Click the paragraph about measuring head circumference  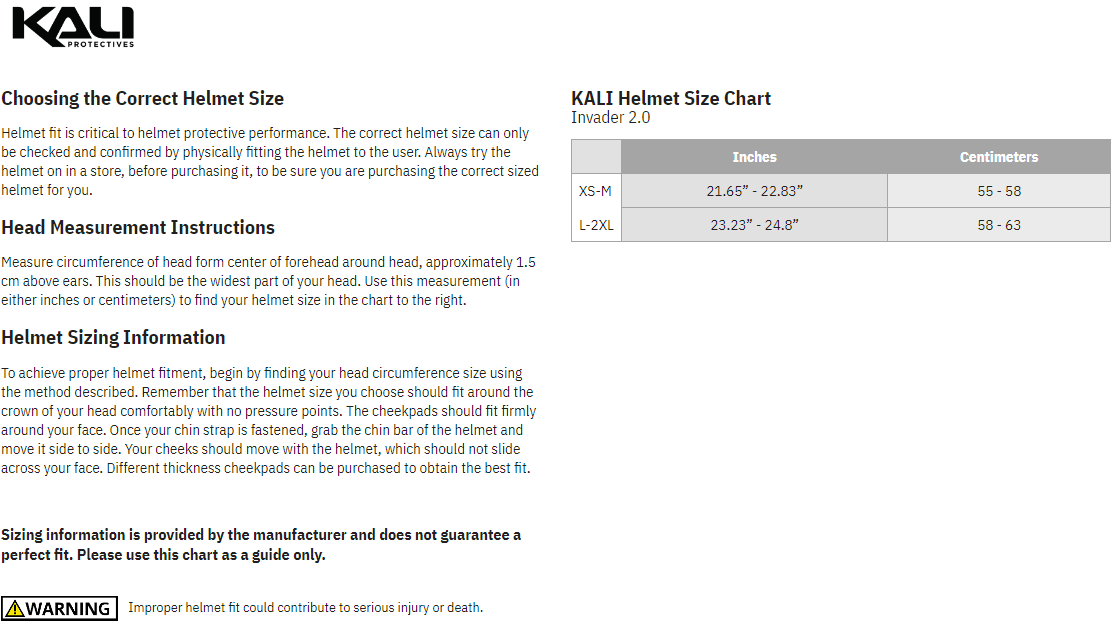click(268, 281)
